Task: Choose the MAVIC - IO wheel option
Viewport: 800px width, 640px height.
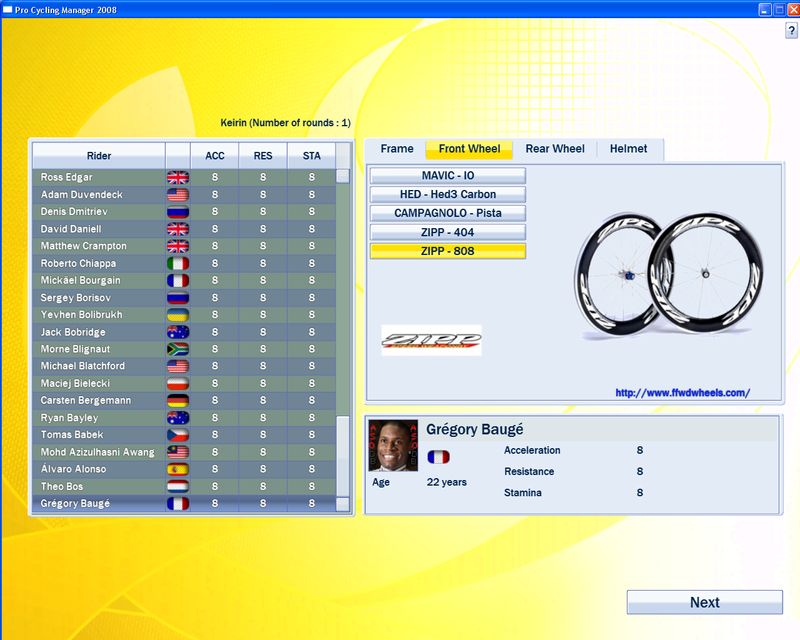Action: pyautogui.click(x=447, y=175)
